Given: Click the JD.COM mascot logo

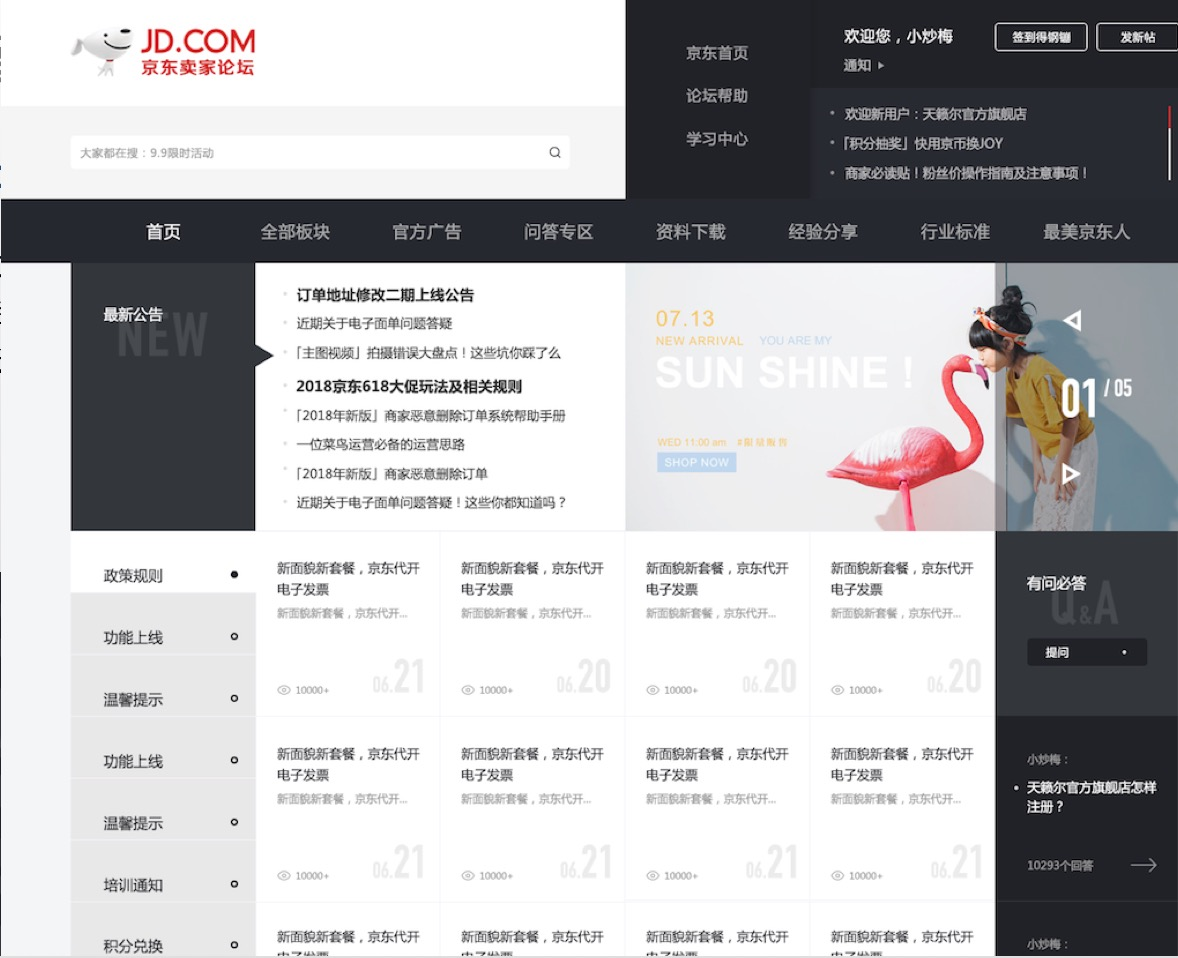Looking at the screenshot, I should click(x=100, y=48).
